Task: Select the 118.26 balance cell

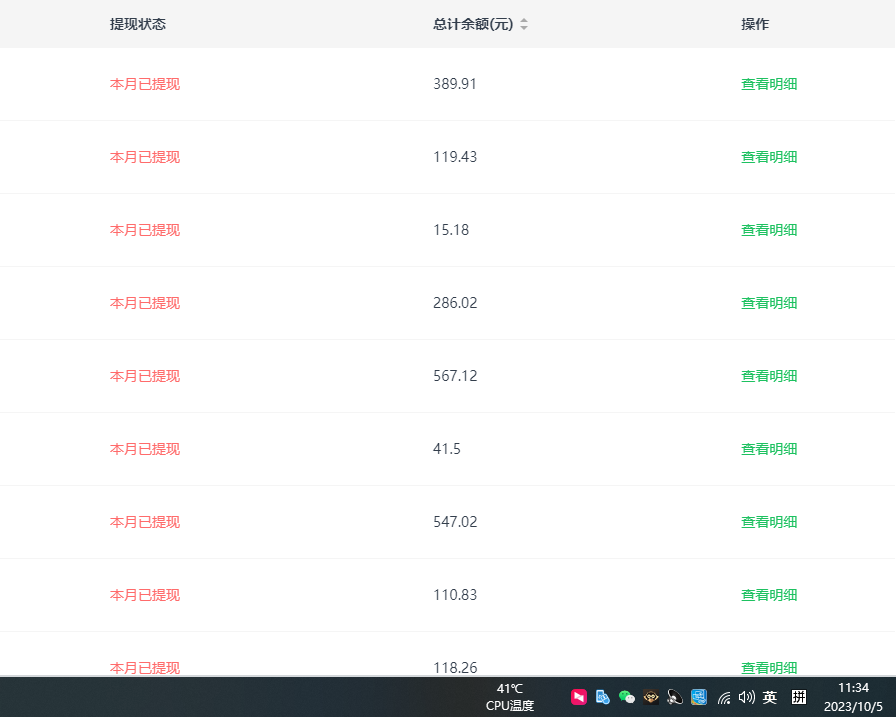Action: (x=455, y=668)
